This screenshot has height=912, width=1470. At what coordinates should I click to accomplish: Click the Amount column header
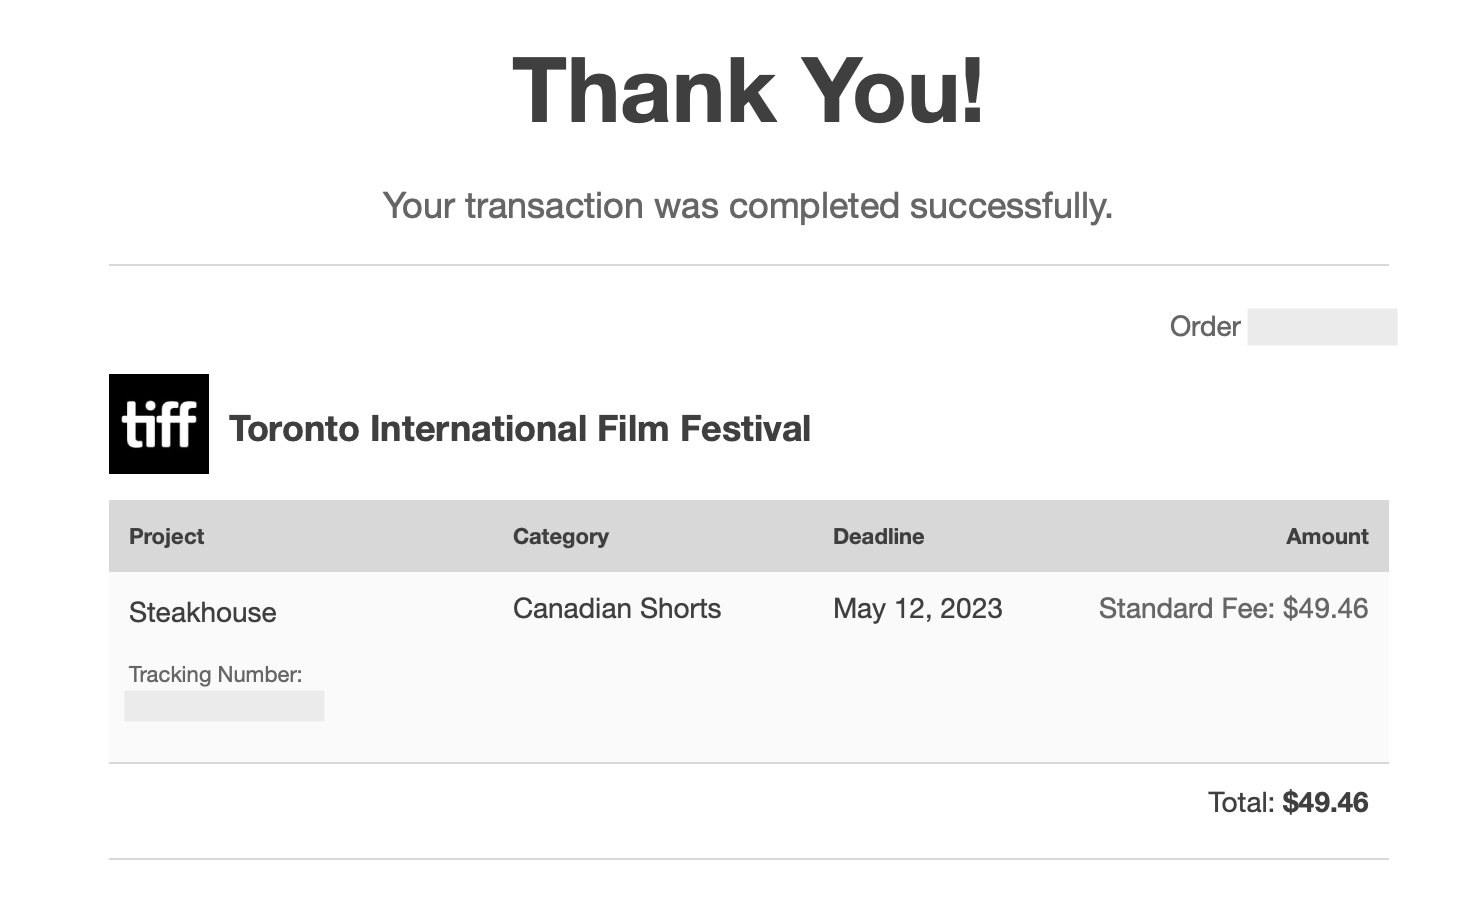click(x=1327, y=536)
